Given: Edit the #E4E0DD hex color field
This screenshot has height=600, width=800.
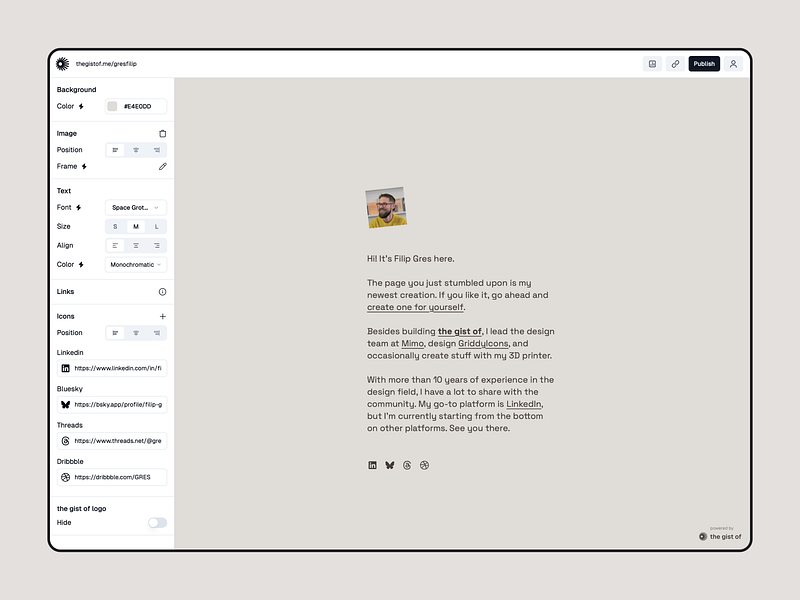Looking at the screenshot, I should [x=138, y=106].
